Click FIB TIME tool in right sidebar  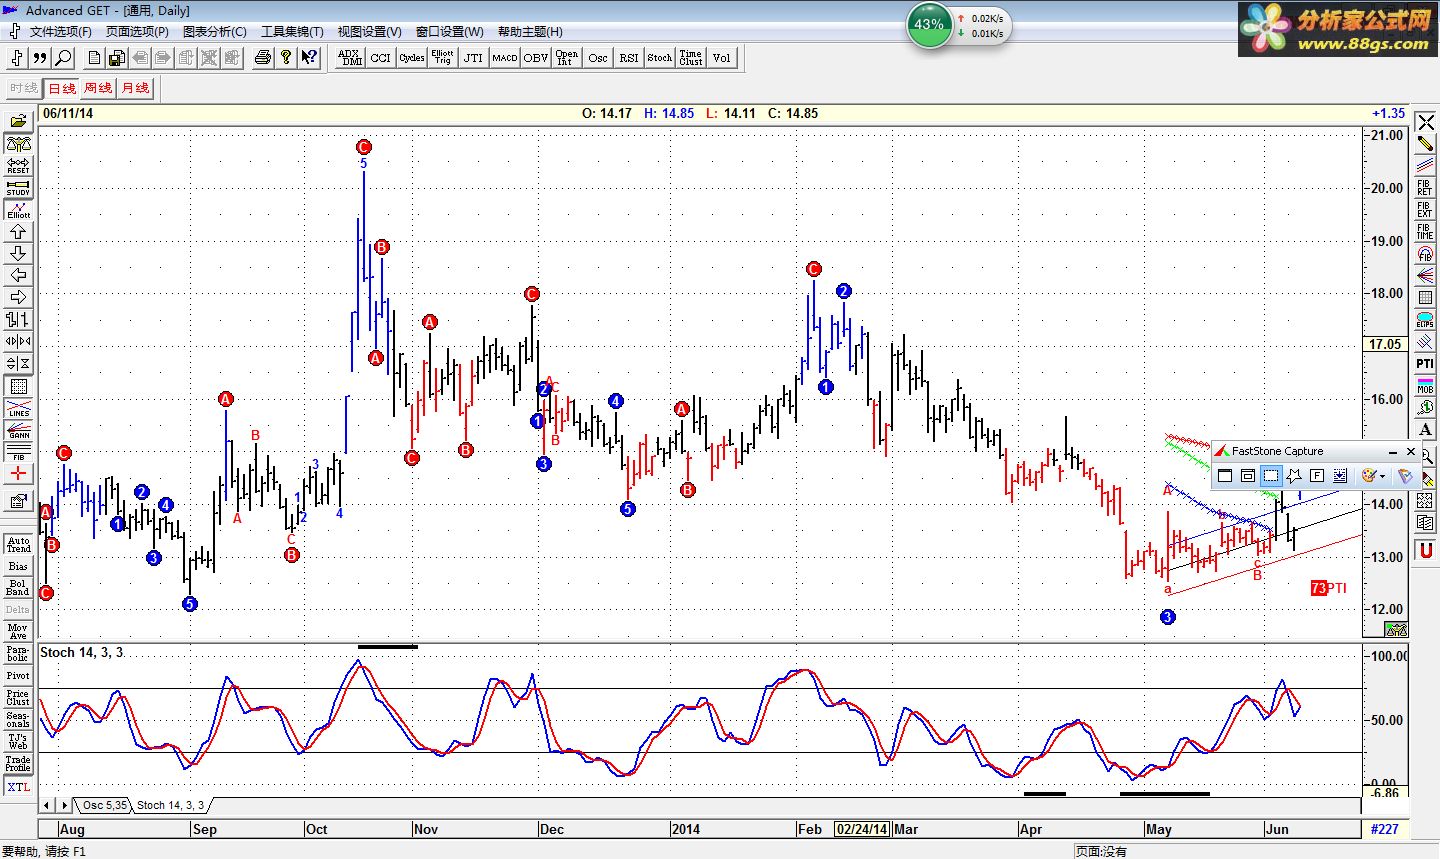[1425, 231]
